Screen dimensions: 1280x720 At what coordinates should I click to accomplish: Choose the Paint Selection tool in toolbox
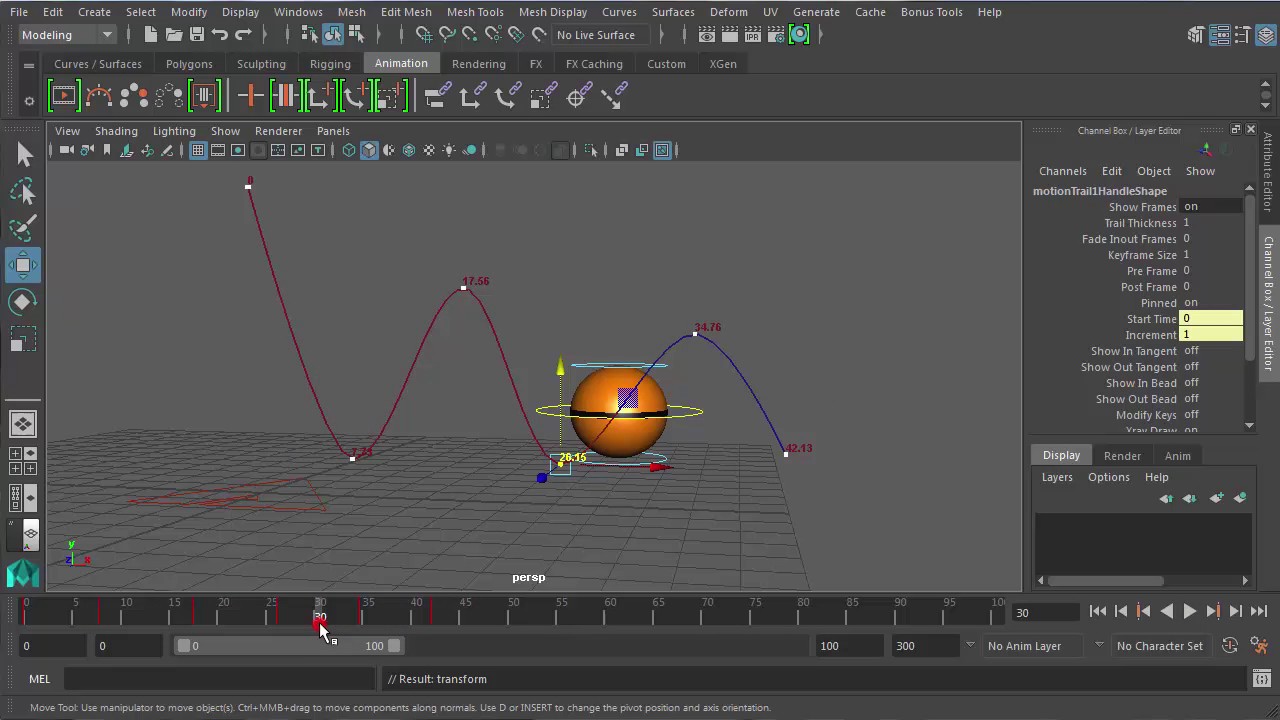tap(23, 228)
